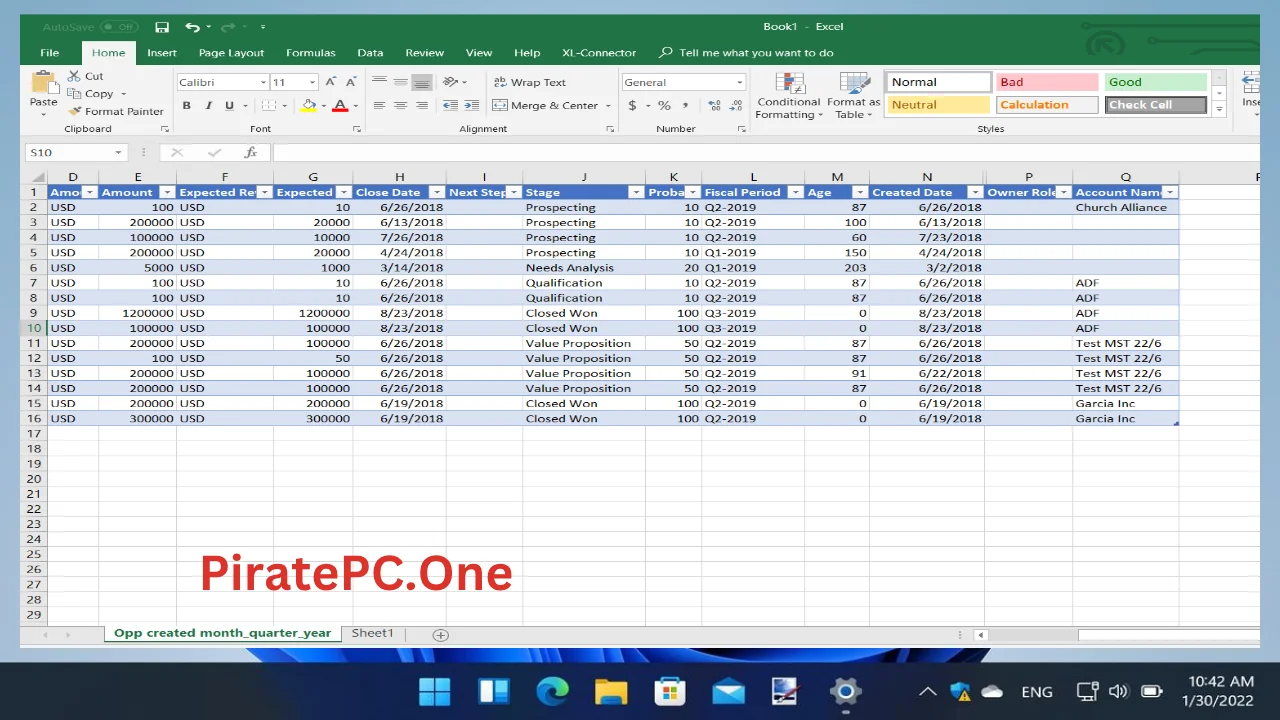Image resolution: width=1280 pixels, height=720 pixels.
Task: Click the Save disk icon
Action: [x=161, y=27]
